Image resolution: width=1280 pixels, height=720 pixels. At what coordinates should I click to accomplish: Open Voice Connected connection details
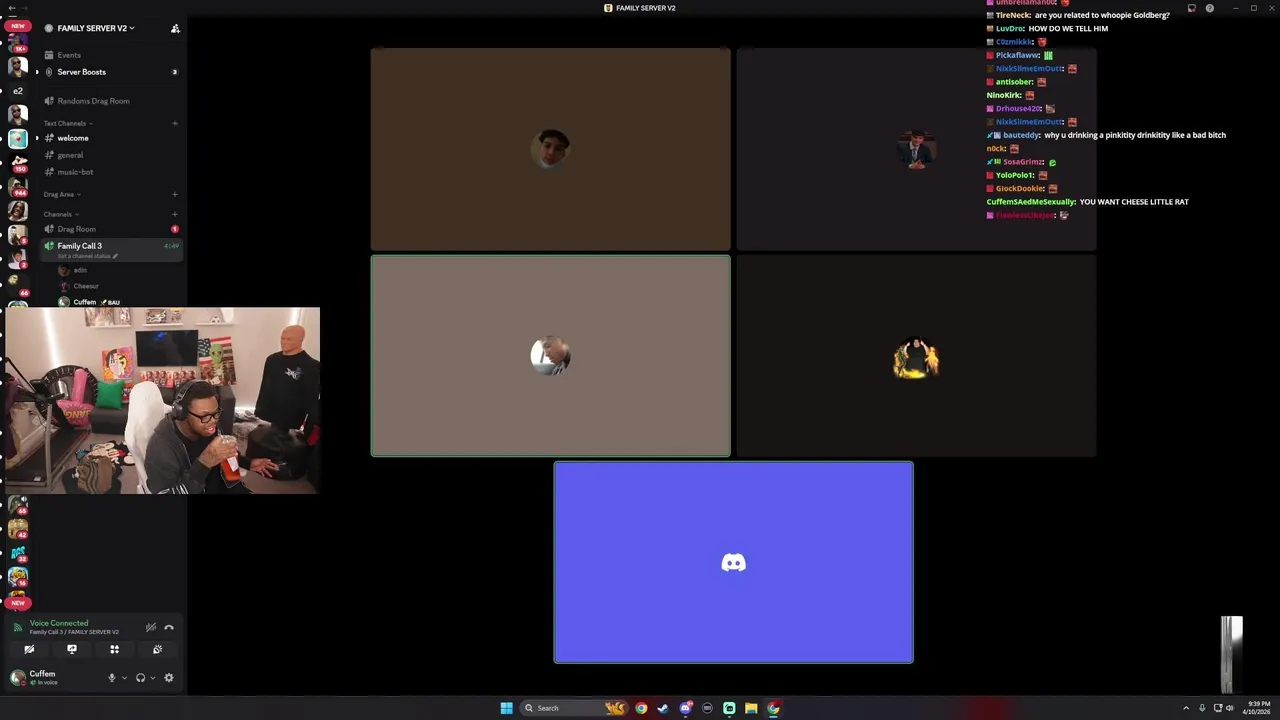click(x=59, y=623)
